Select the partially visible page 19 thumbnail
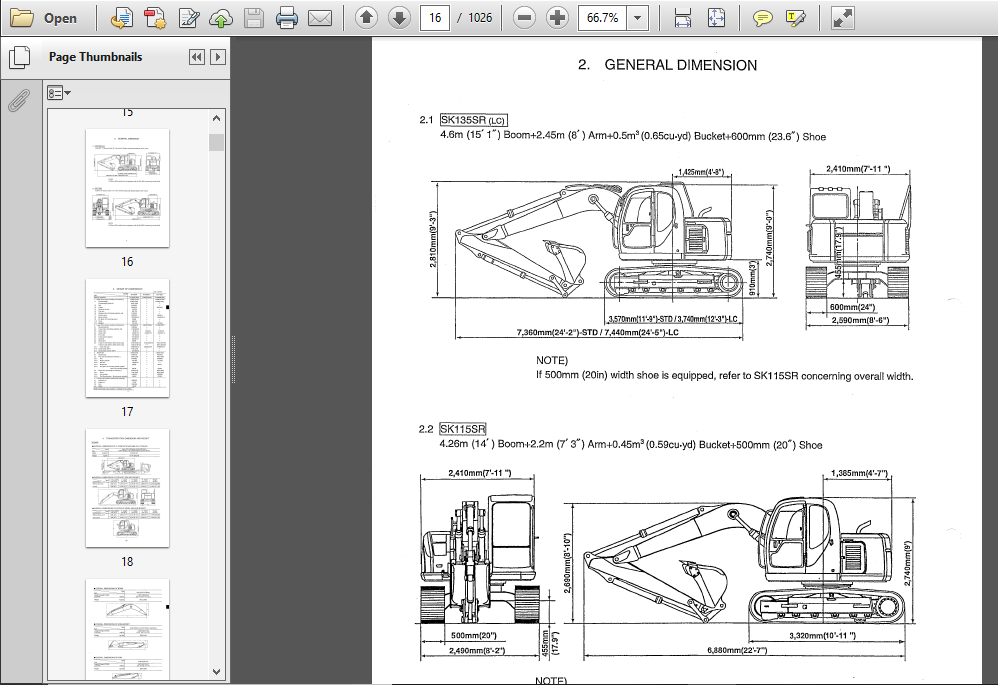Screen dimensions: 998x685 (127, 629)
